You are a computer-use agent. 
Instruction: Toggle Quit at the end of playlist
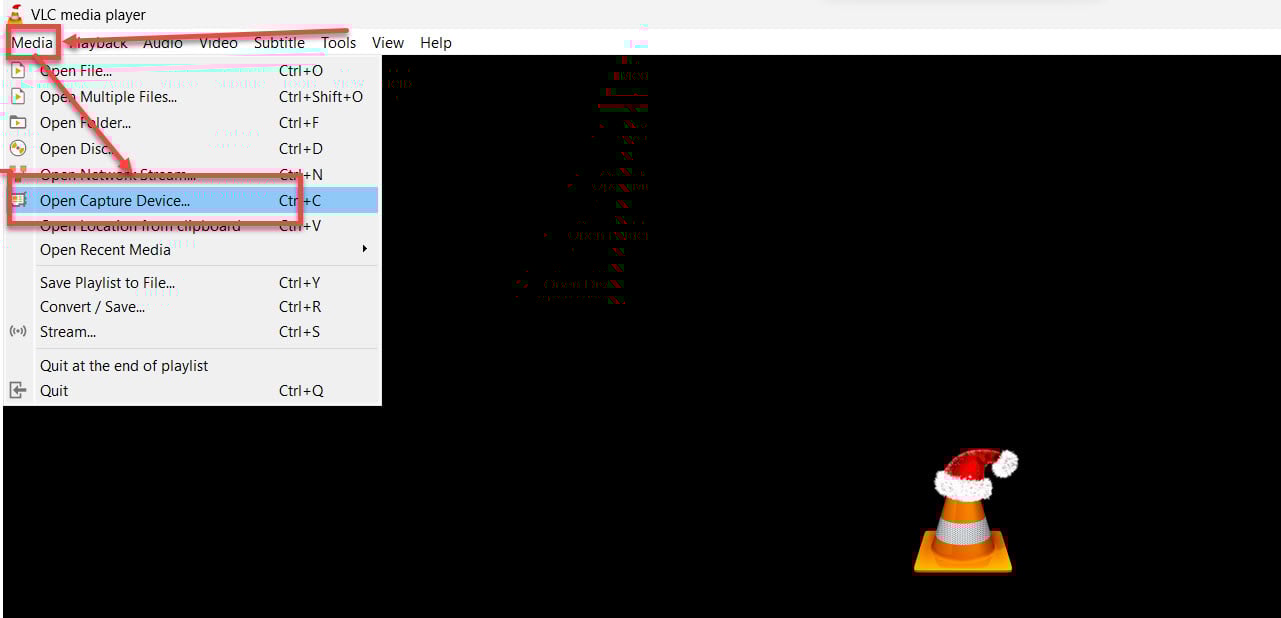[x=192, y=366]
